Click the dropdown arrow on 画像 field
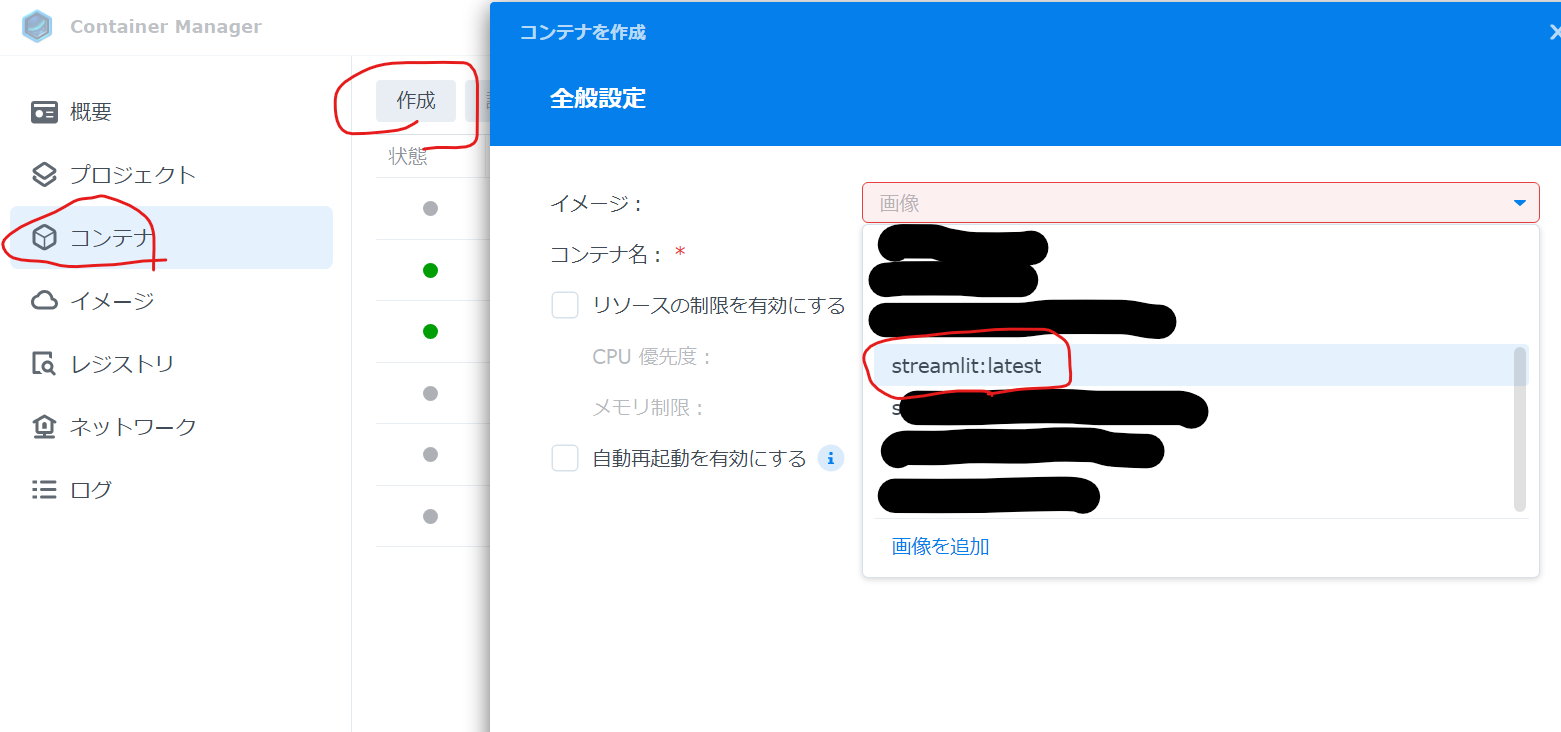 (x=1522, y=202)
